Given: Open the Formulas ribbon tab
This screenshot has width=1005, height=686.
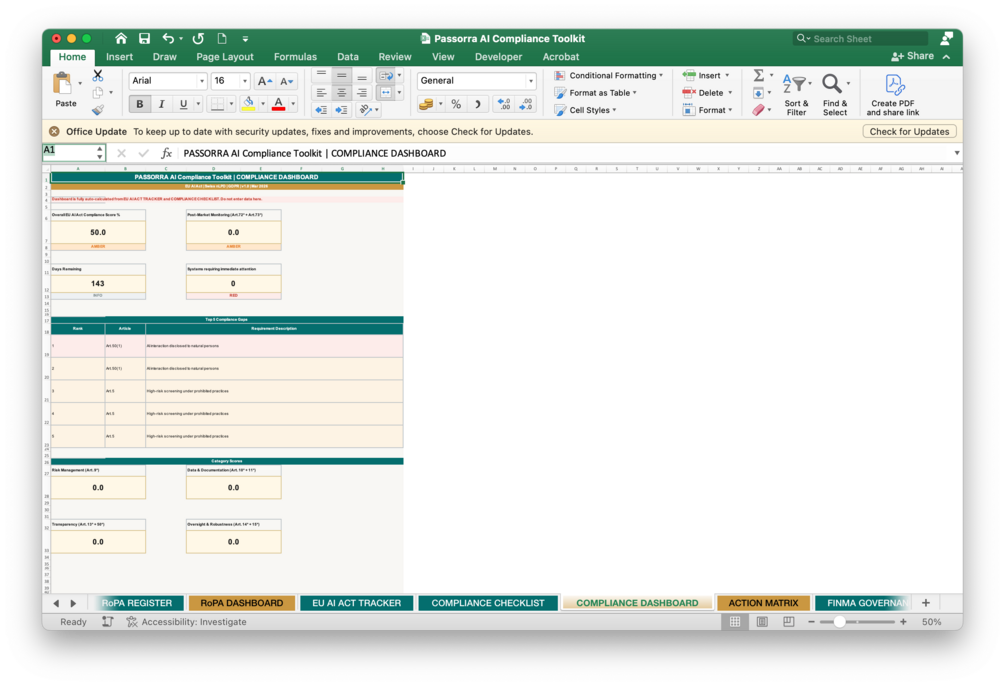Looking at the screenshot, I should (295, 57).
